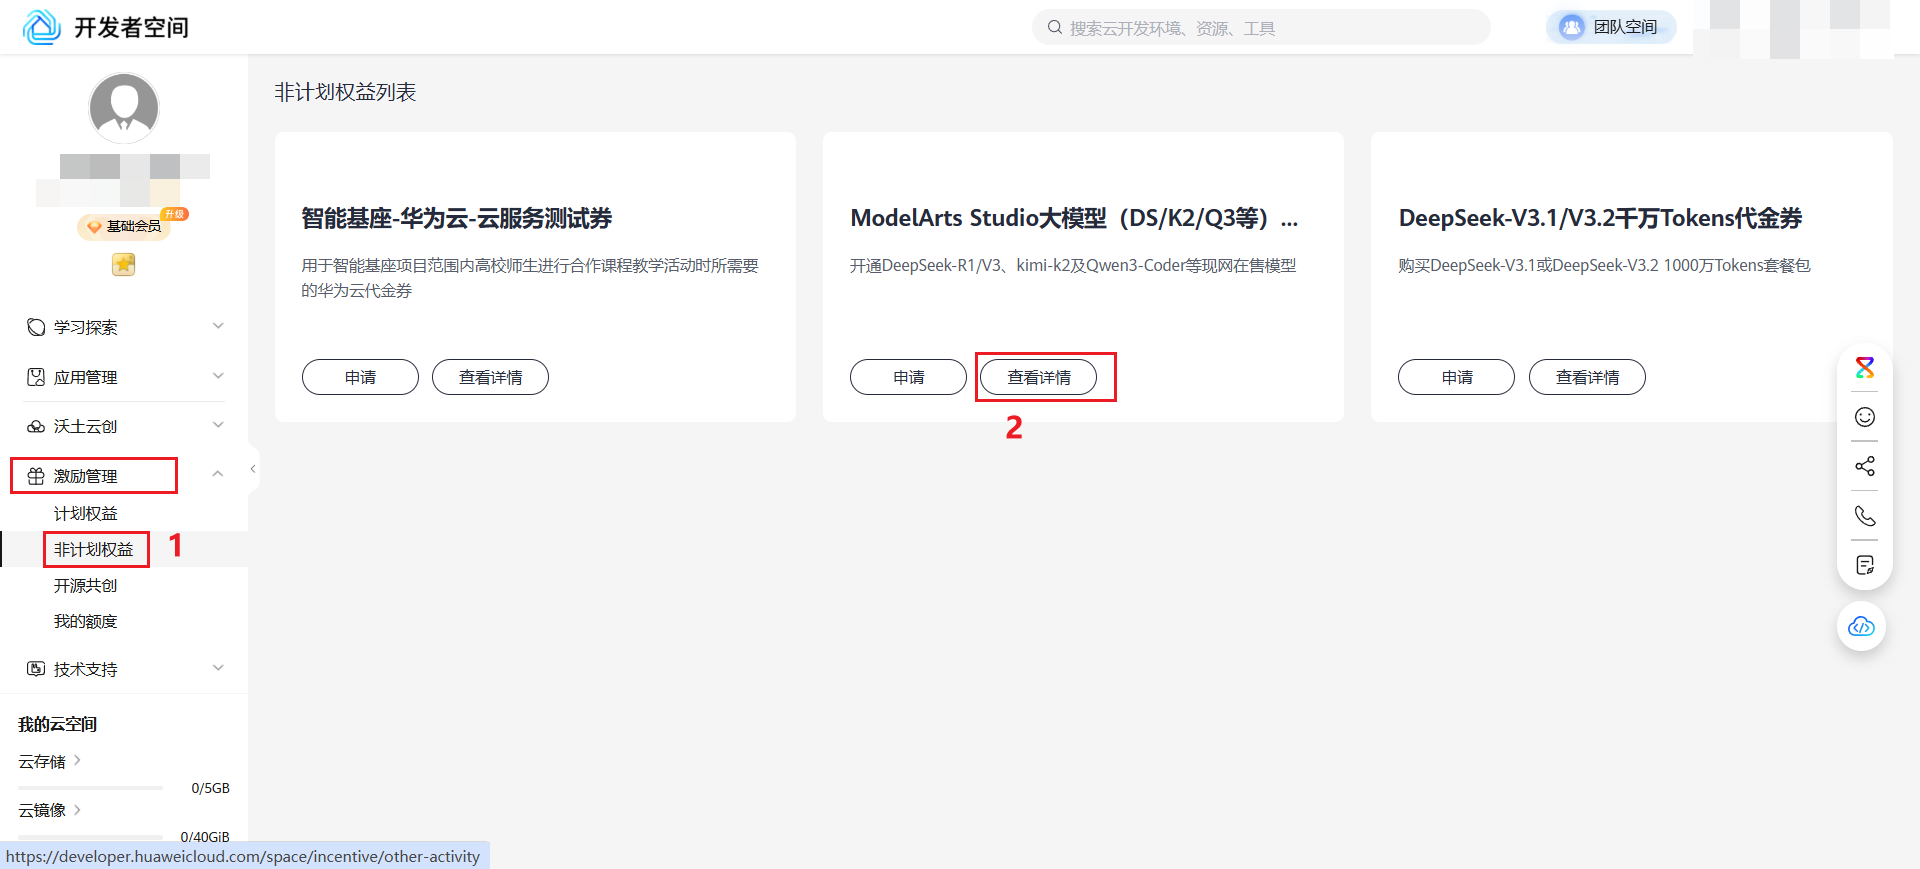
Task: Open the 学习探索 menu label
Action: click(x=86, y=327)
